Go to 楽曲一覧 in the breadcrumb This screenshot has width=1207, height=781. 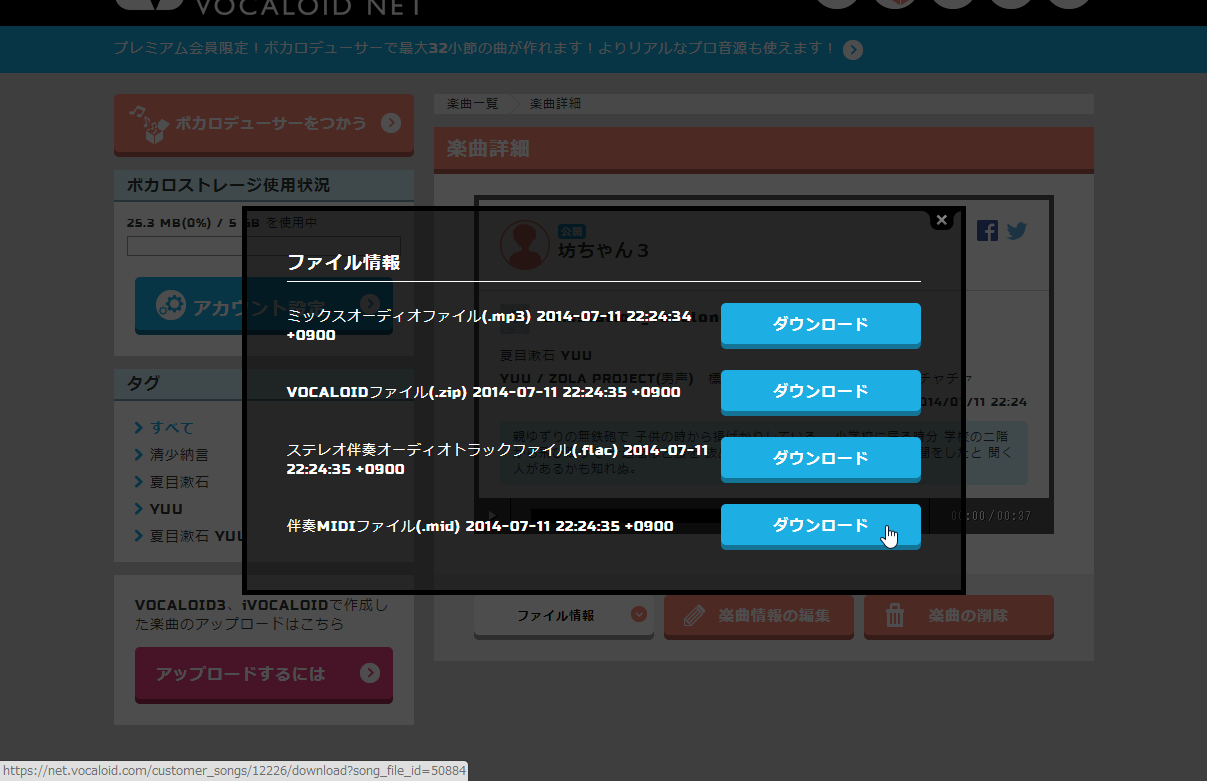tap(472, 104)
